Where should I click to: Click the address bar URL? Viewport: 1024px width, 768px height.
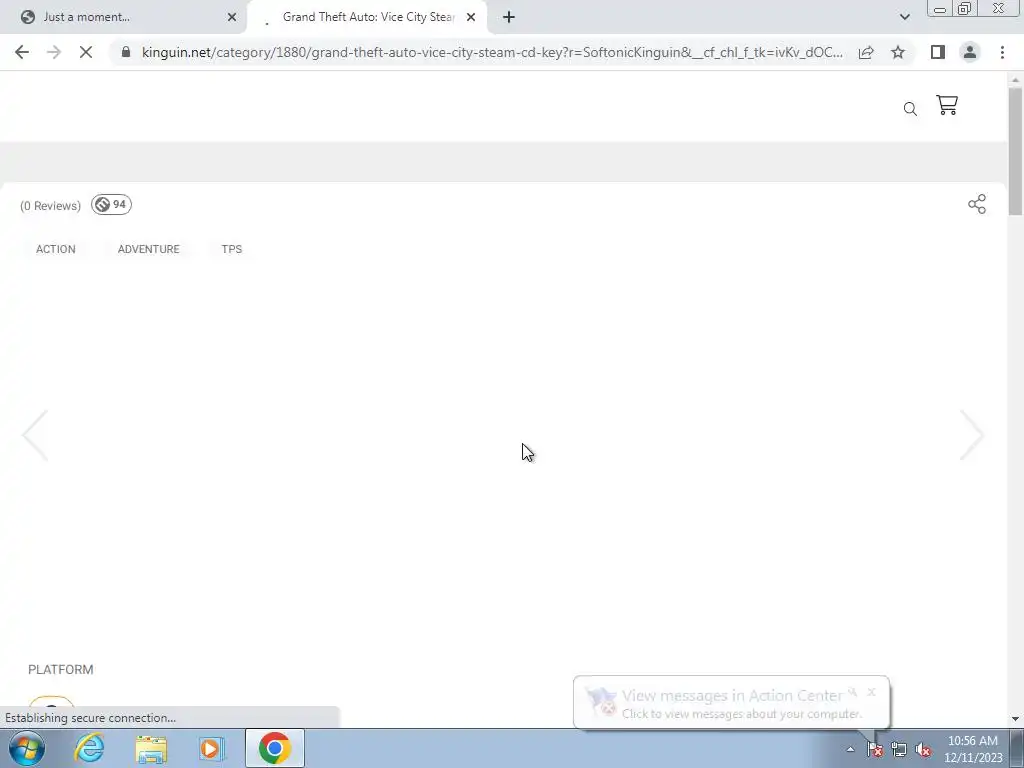tap(492, 52)
